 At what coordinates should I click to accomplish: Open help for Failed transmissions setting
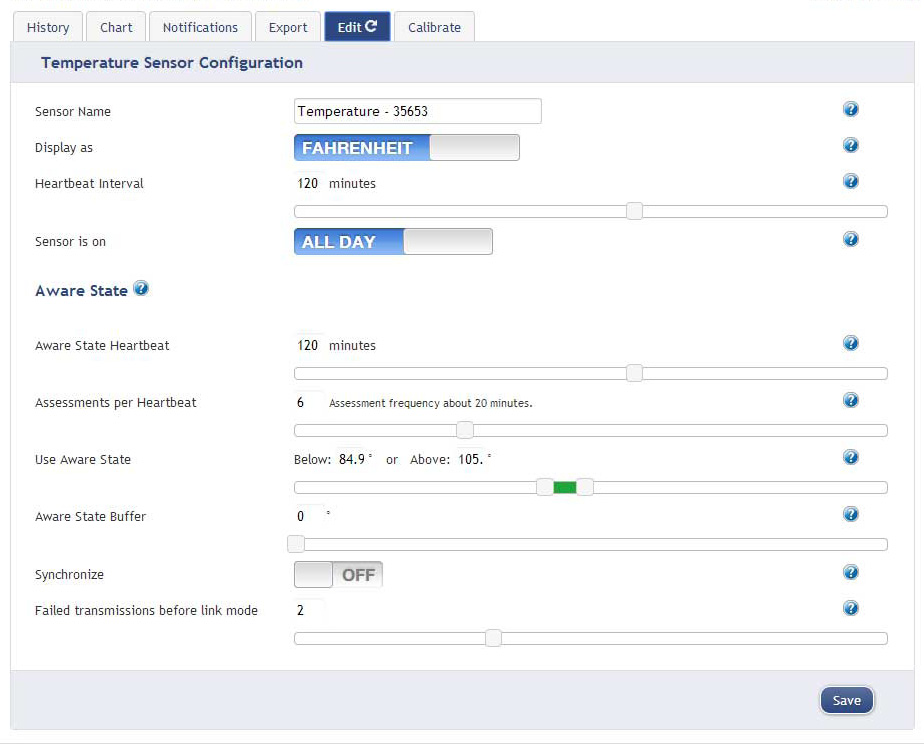850,608
